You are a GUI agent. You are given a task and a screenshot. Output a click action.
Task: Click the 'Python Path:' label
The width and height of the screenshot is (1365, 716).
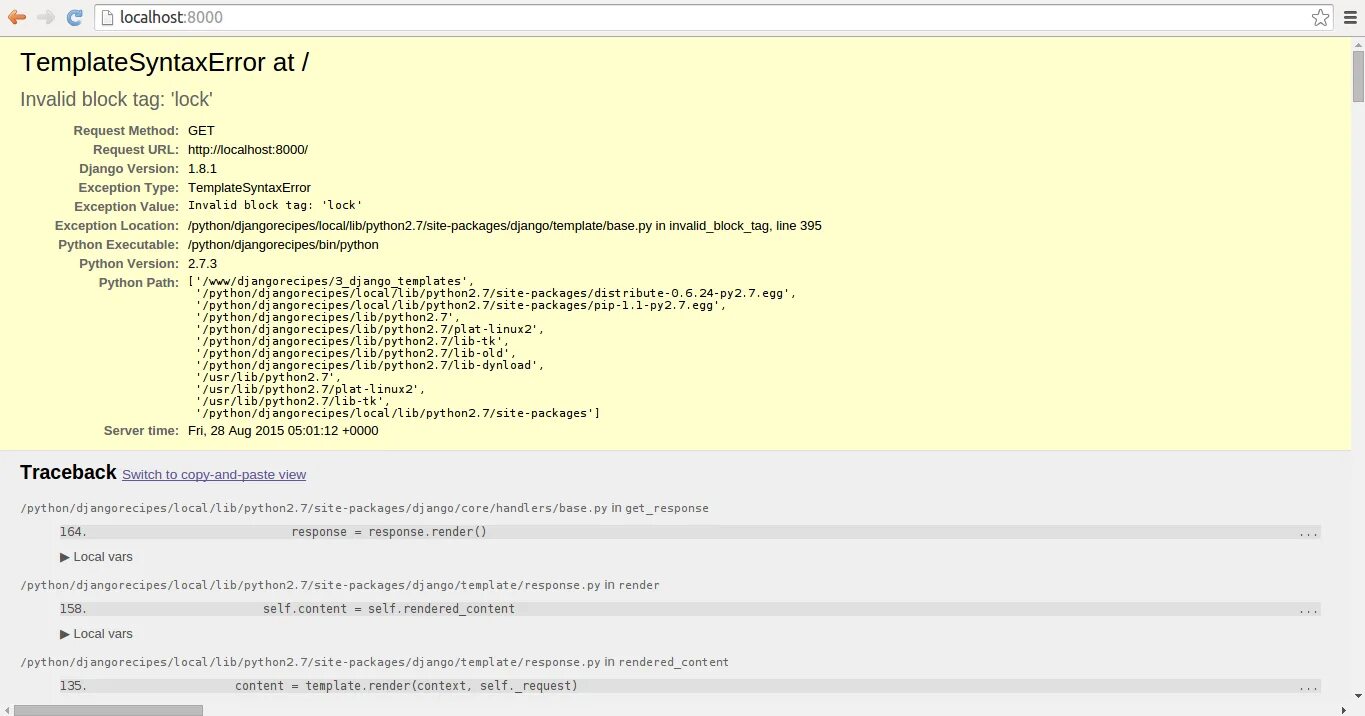coord(139,283)
